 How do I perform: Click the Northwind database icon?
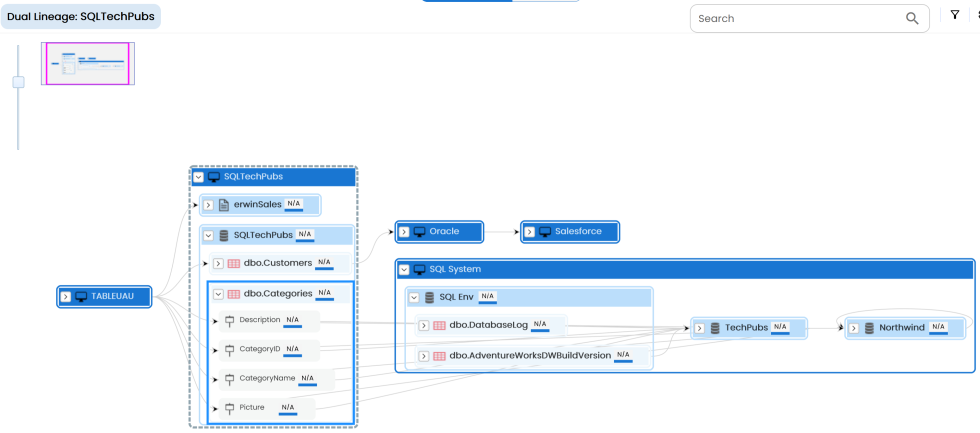[869, 328]
